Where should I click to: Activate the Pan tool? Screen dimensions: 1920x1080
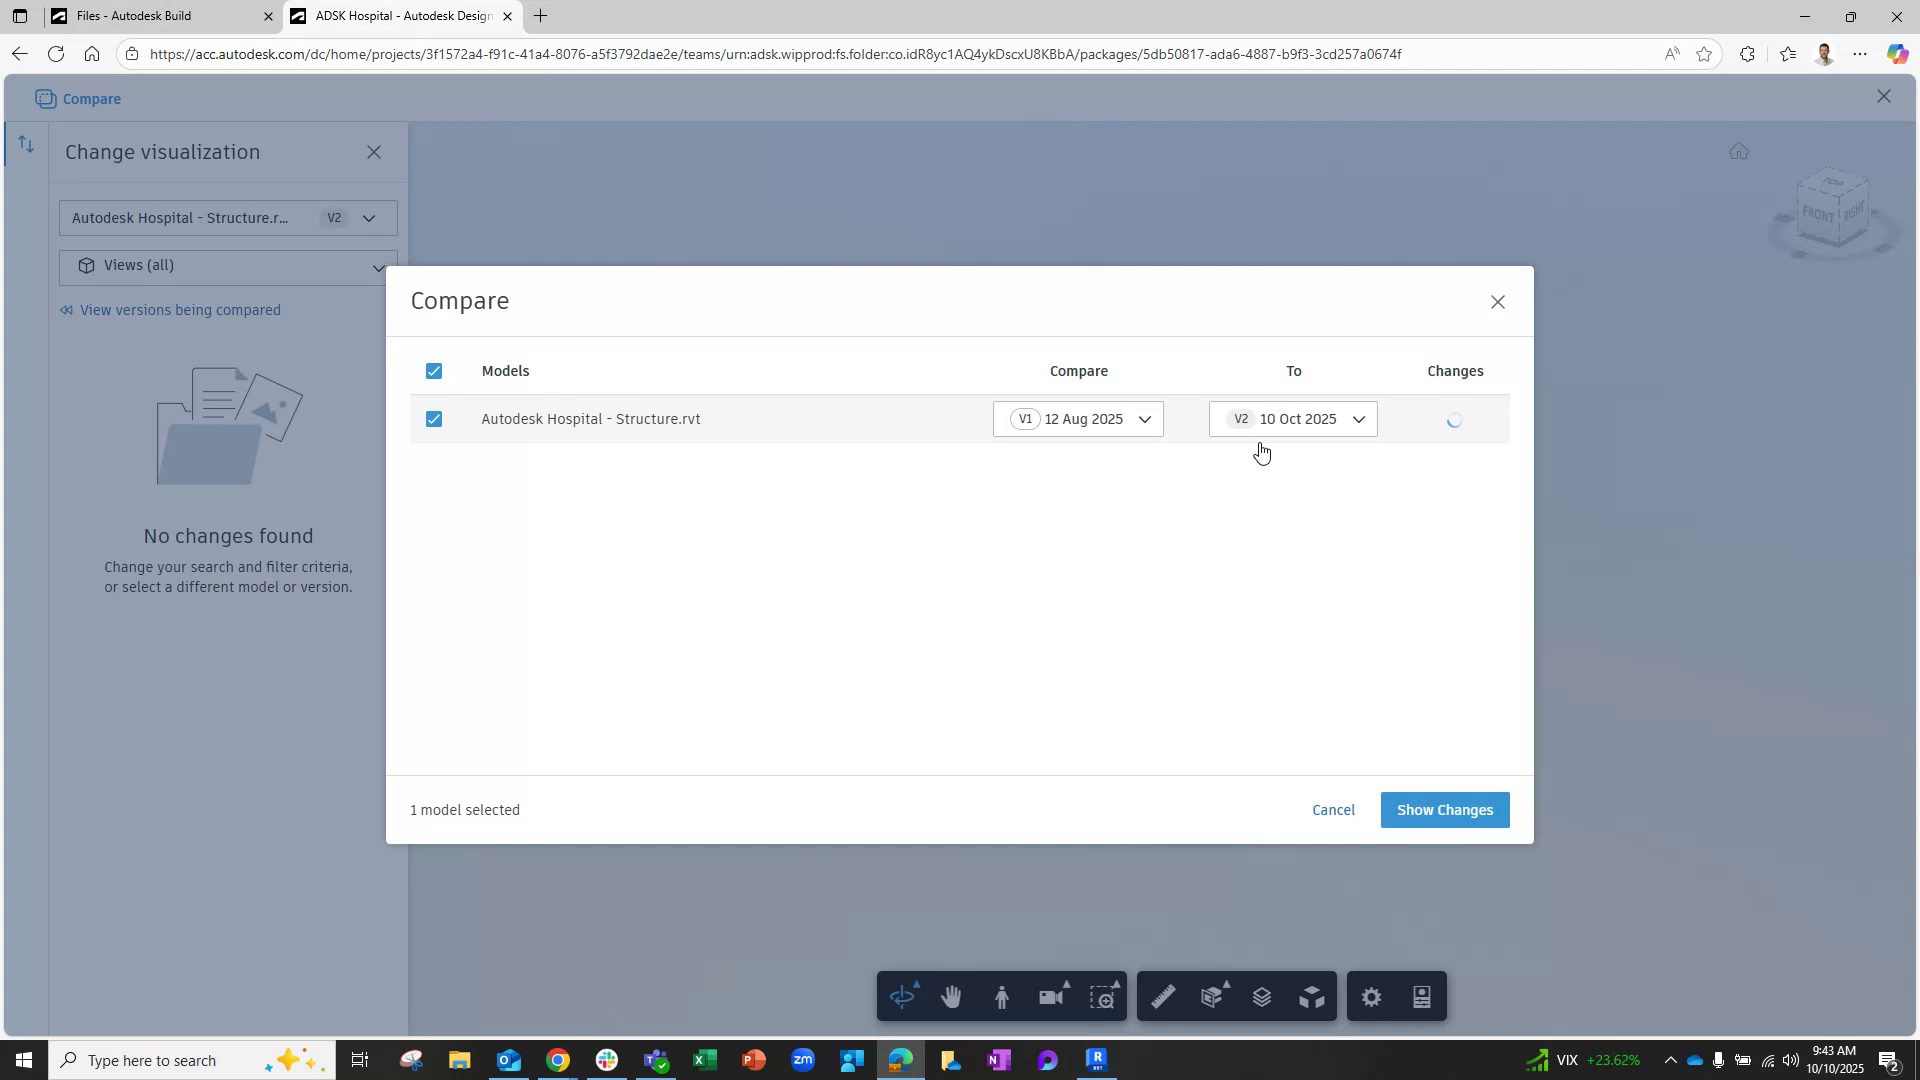(x=952, y=996)
